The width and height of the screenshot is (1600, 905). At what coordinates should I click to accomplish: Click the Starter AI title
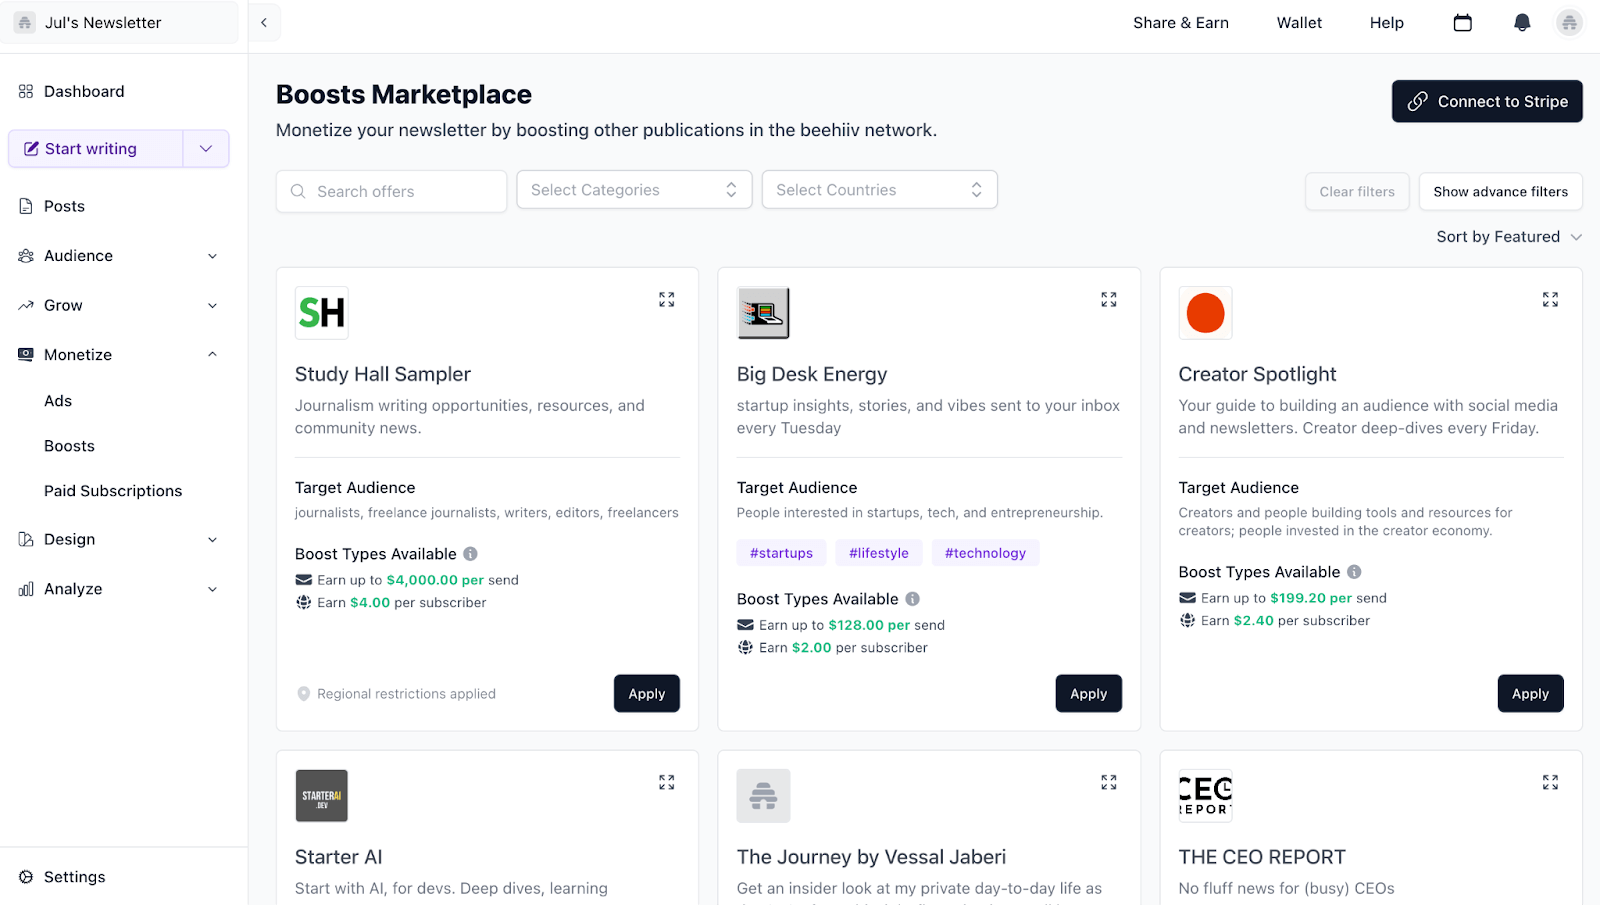point(339,857)
